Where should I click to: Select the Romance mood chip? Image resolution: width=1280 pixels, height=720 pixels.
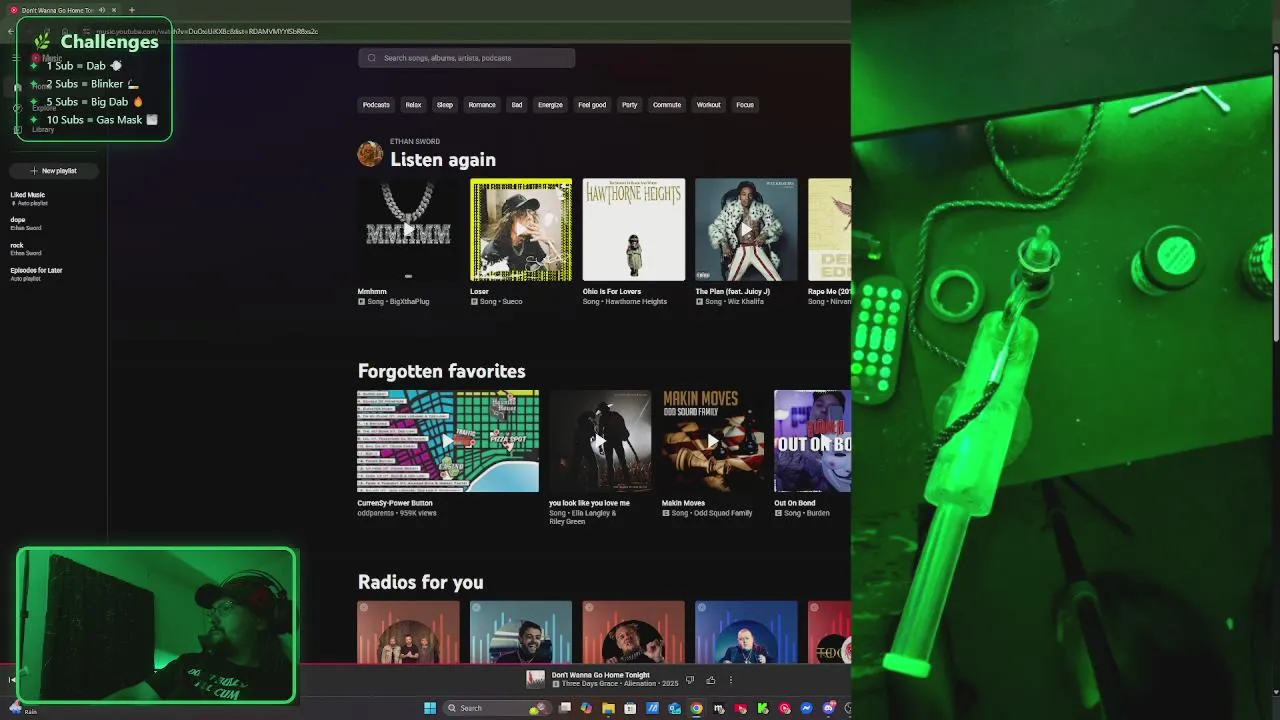pyautogui.click(x=482, y=105)
